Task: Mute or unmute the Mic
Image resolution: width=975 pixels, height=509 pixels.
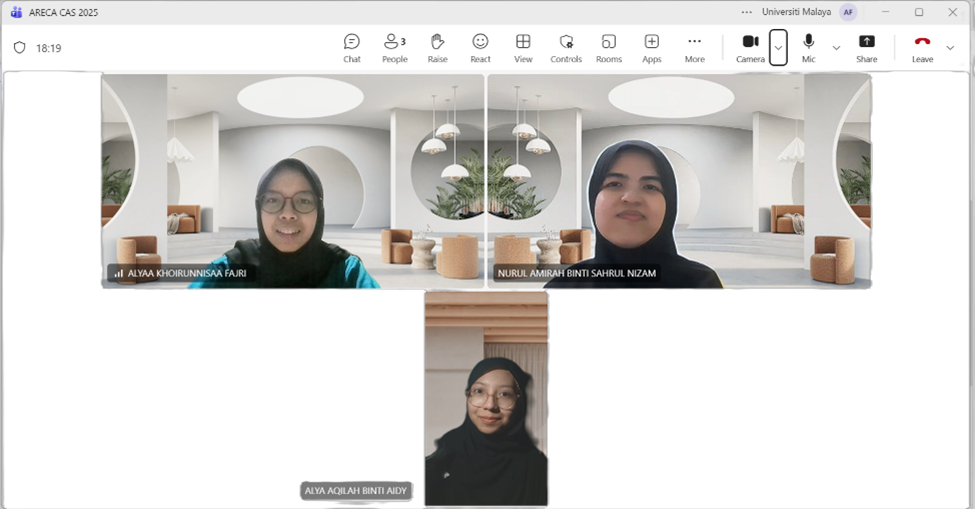Action: click(x=808, y=48)
